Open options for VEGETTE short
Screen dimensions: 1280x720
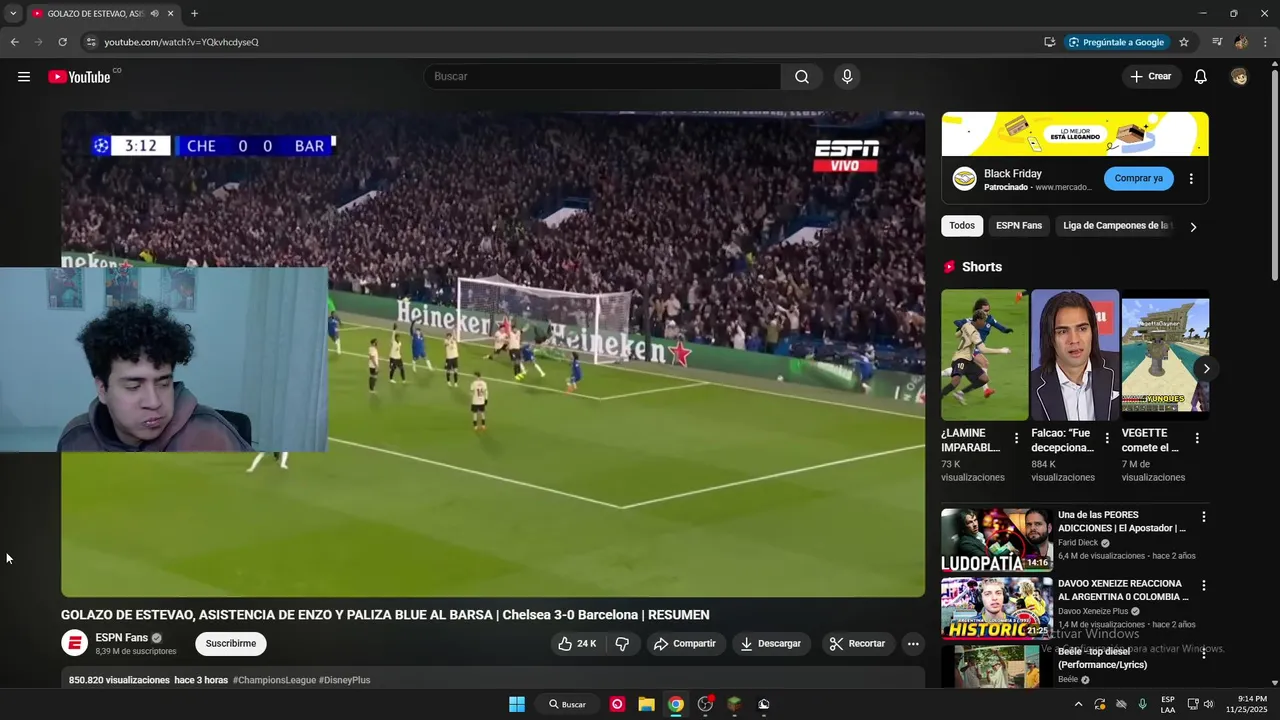click(x=1197, y=438)
